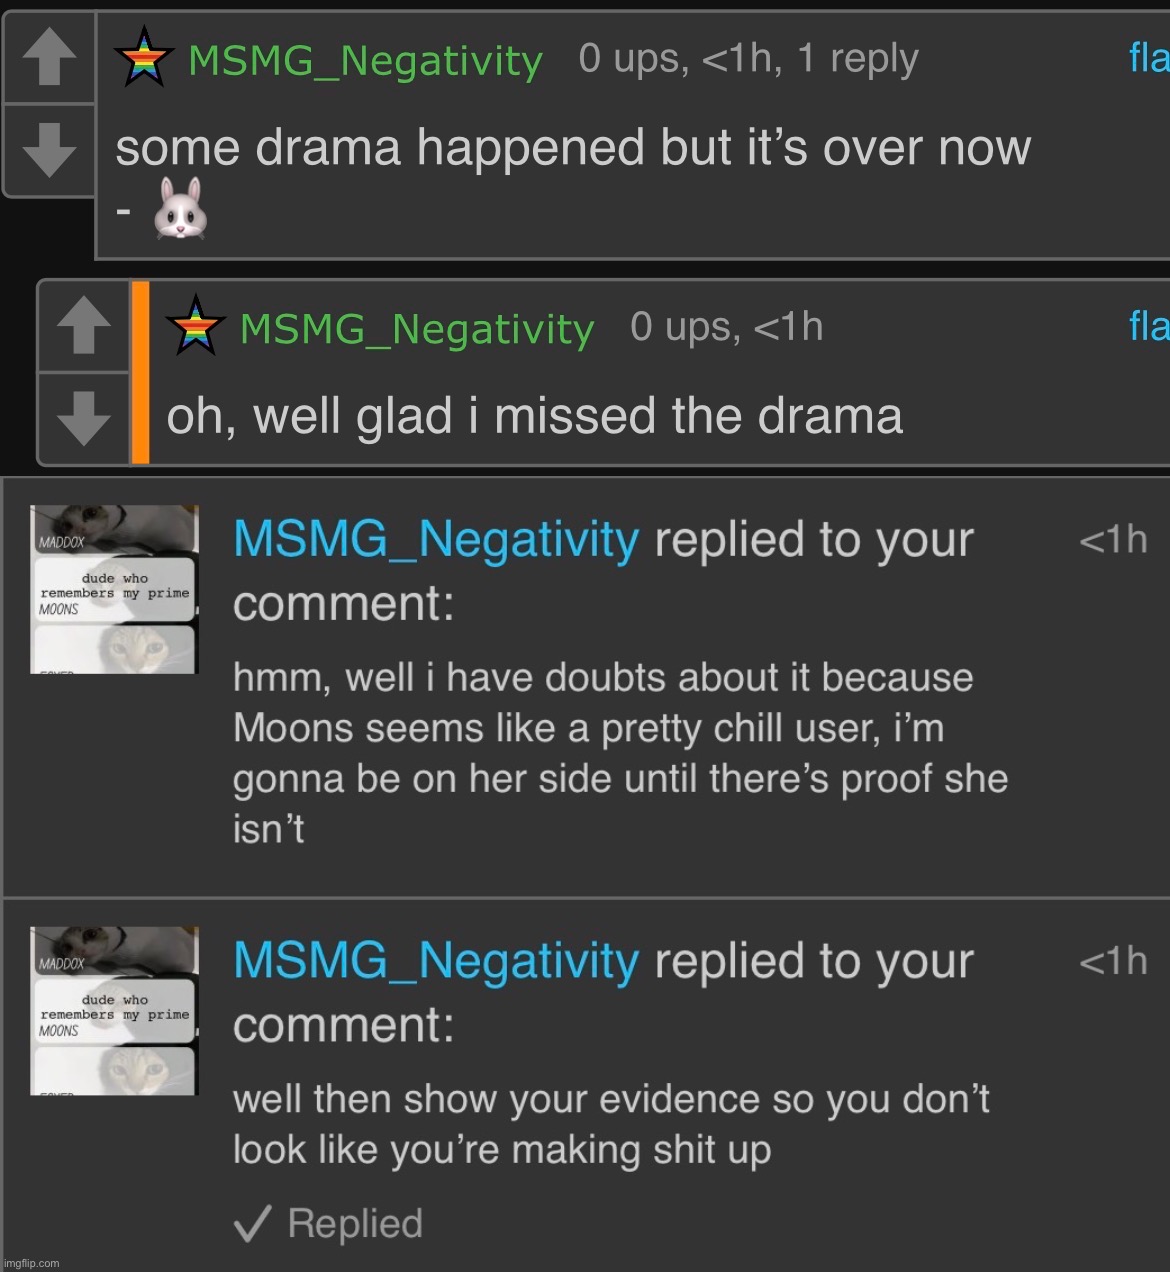This screenshot has width=1170, height=1272.
Task: Click the "<1h" timestamp on the first notification
Action: coord(1113,538)
